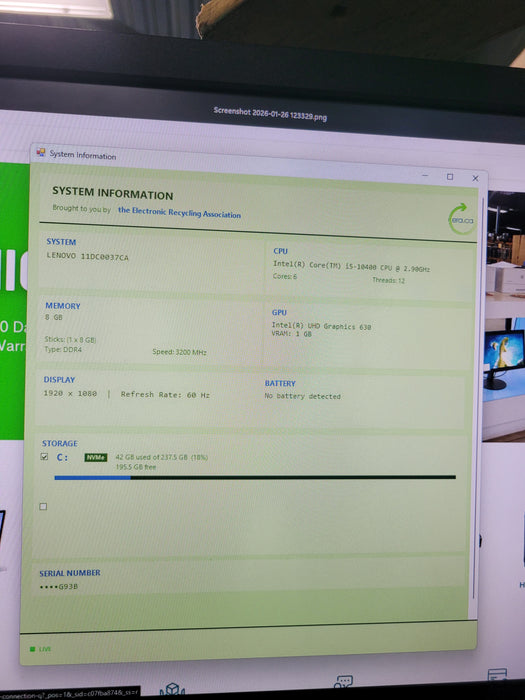
Task: Click the BATTERY section heading
Action: click(280, 383)
